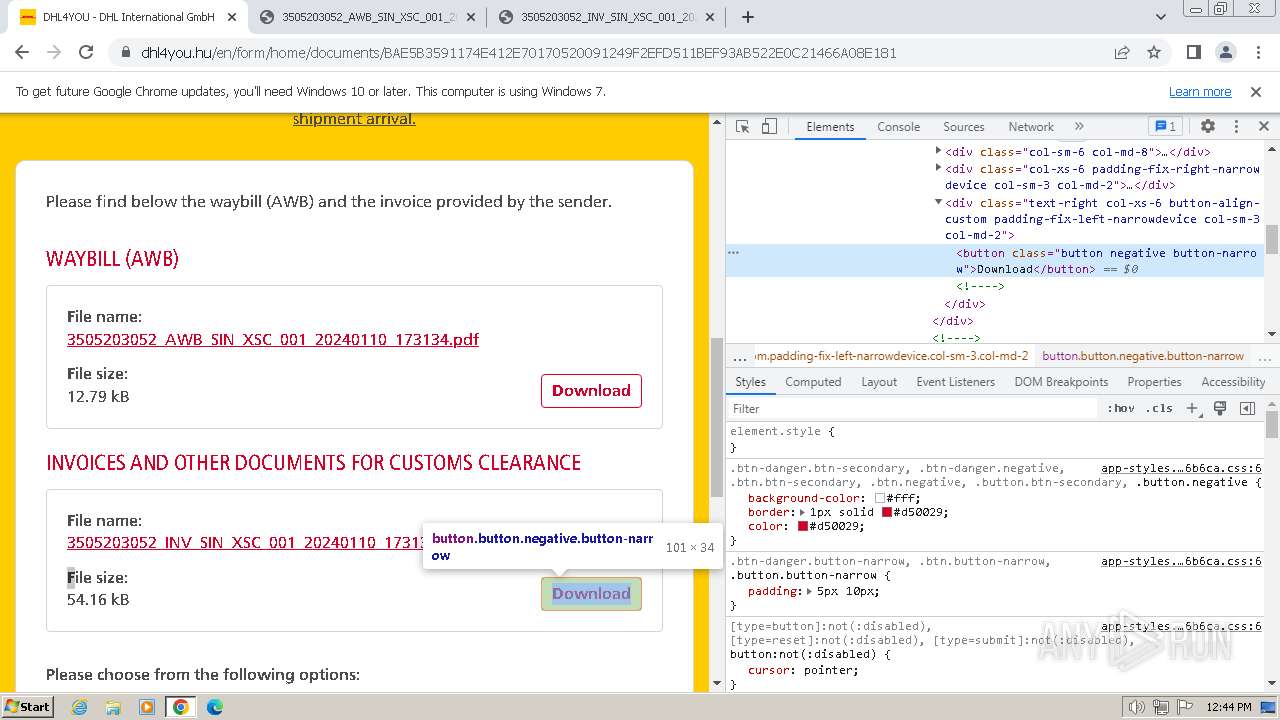The image size is (1280, 720).
Task: Open the color property #d50029 swatch
Action: [803, 526]
